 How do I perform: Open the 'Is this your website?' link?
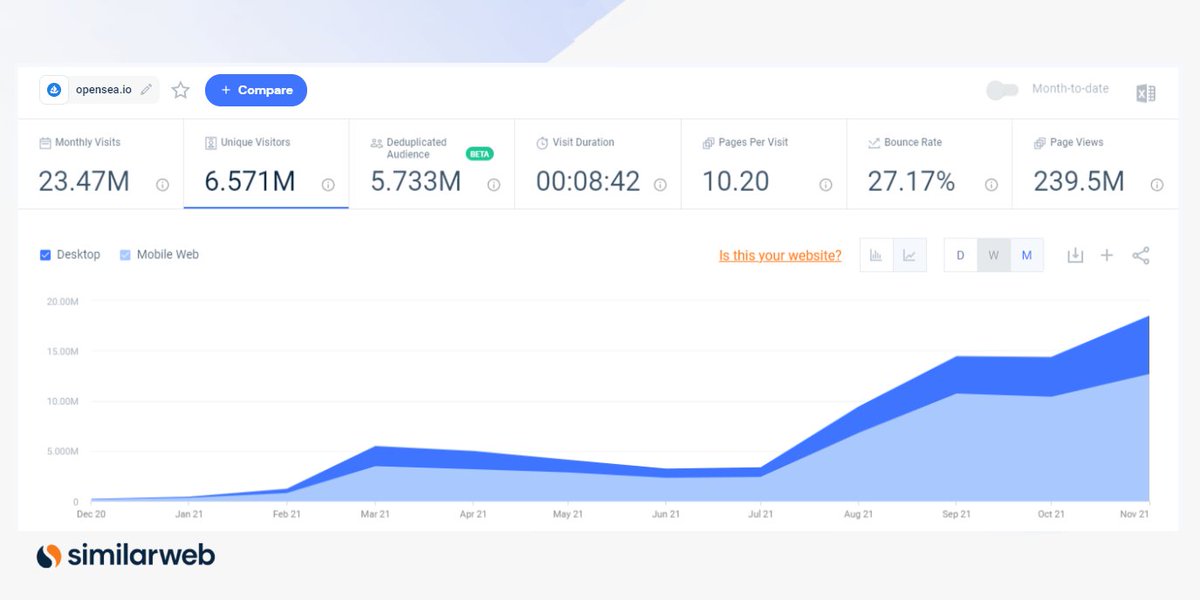[x=780, y=256]
